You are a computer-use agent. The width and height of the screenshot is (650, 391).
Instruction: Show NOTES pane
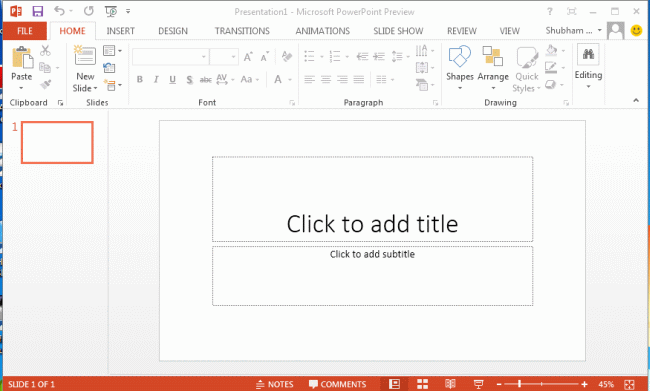(274, 384)
